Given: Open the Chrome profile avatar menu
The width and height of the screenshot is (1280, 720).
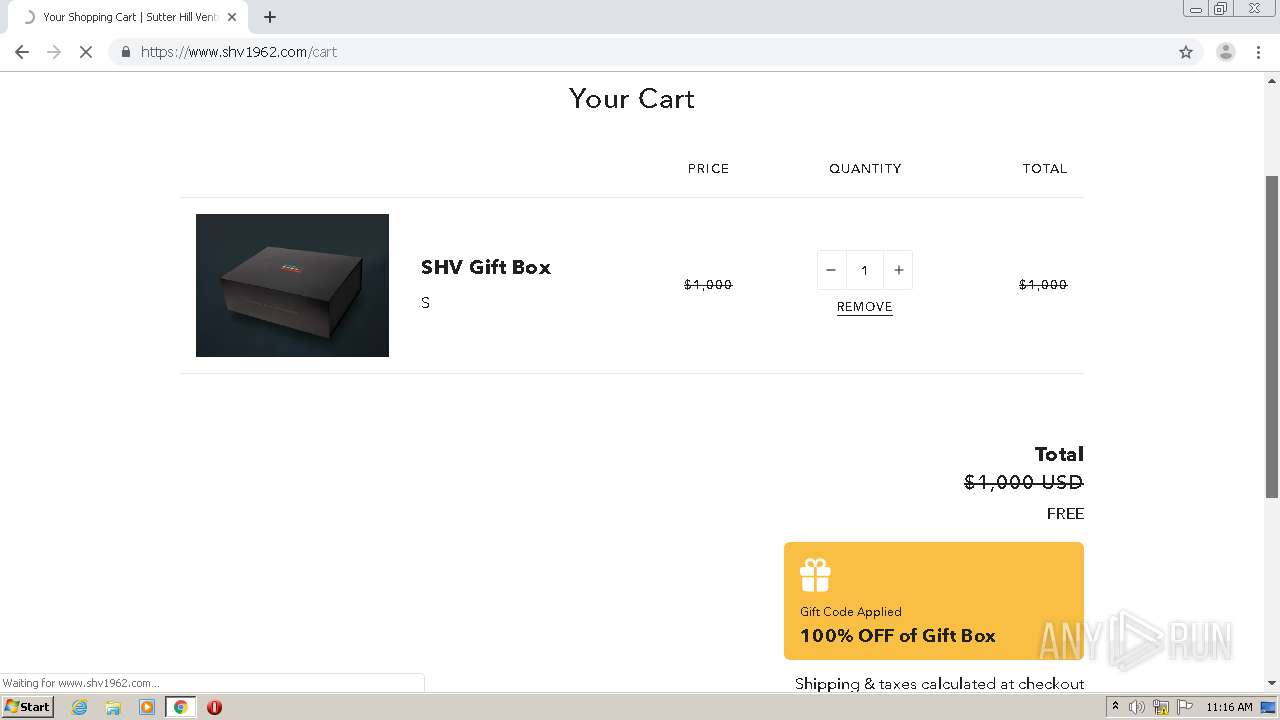Looking at the screenshot, I should tap(1225, 52).
